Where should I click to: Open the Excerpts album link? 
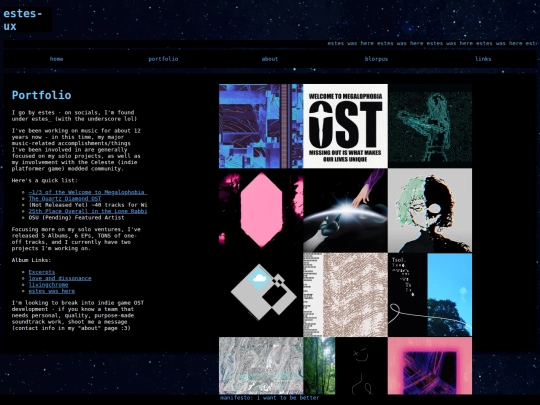pos(42,272)
